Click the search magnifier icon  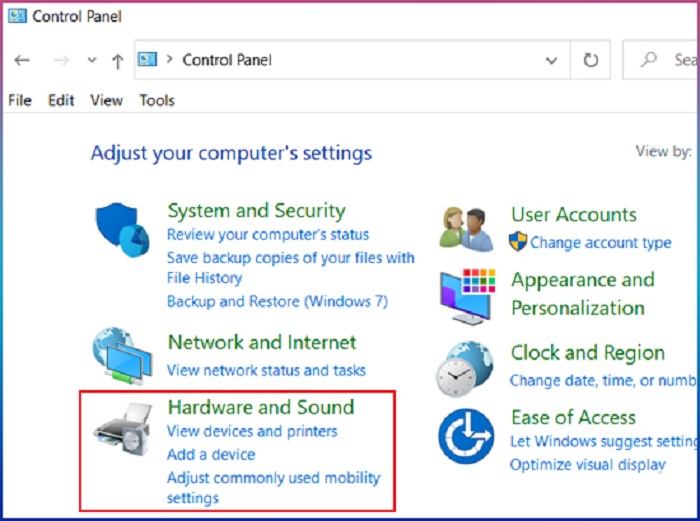pyautogui.click(x=649, y=59)
